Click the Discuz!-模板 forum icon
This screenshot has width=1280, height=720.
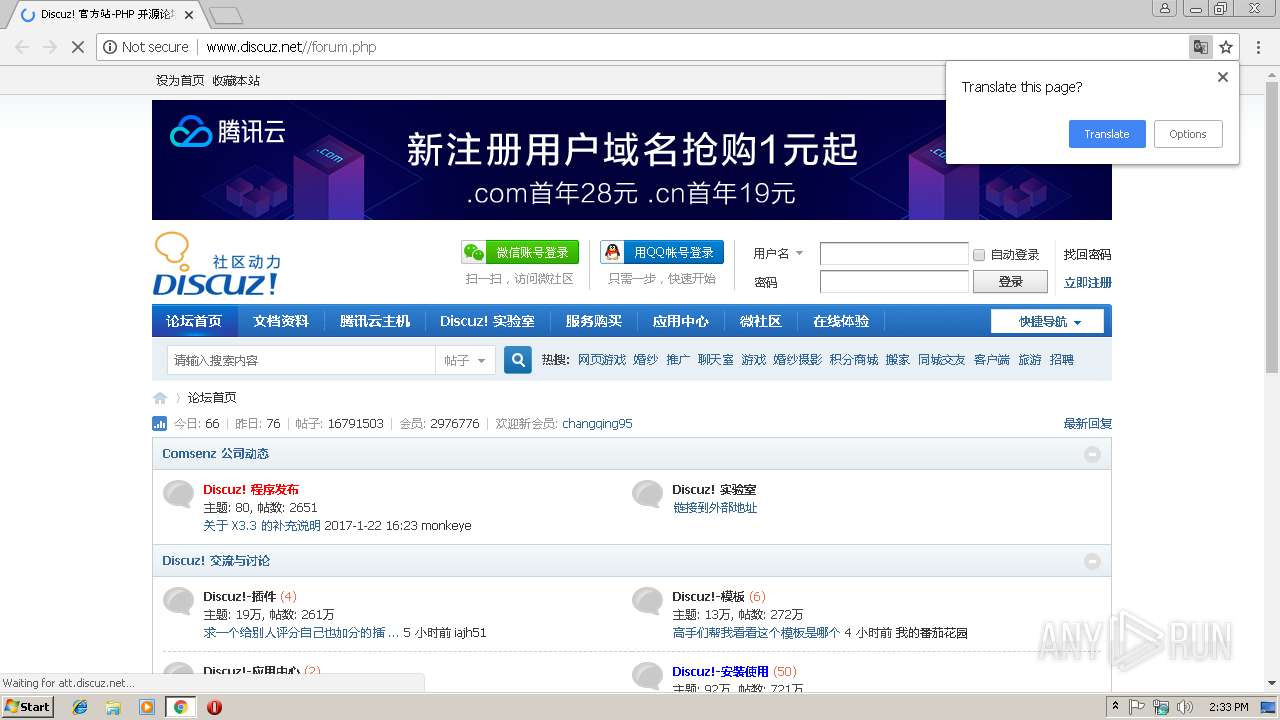point(647,601)
